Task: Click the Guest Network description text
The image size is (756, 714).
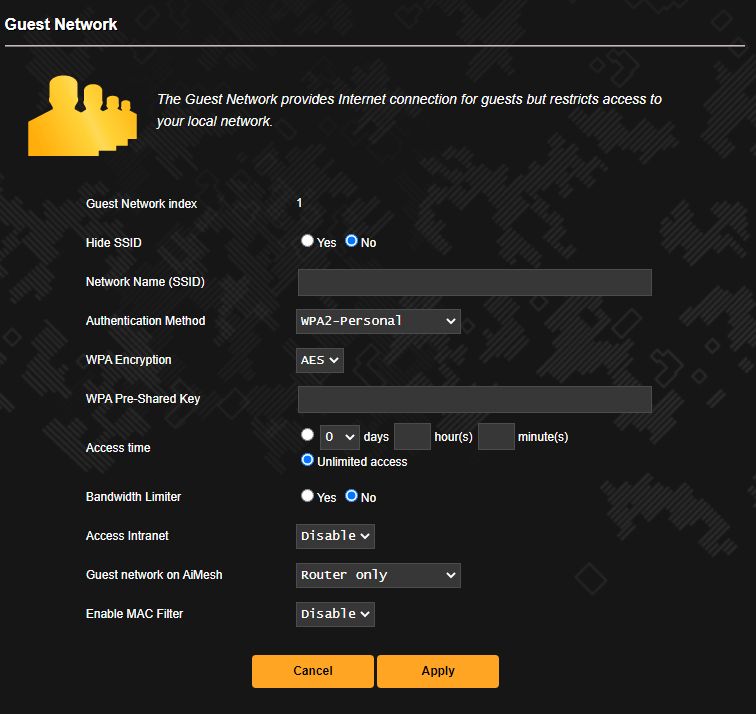Action: (x=409, y=110)
